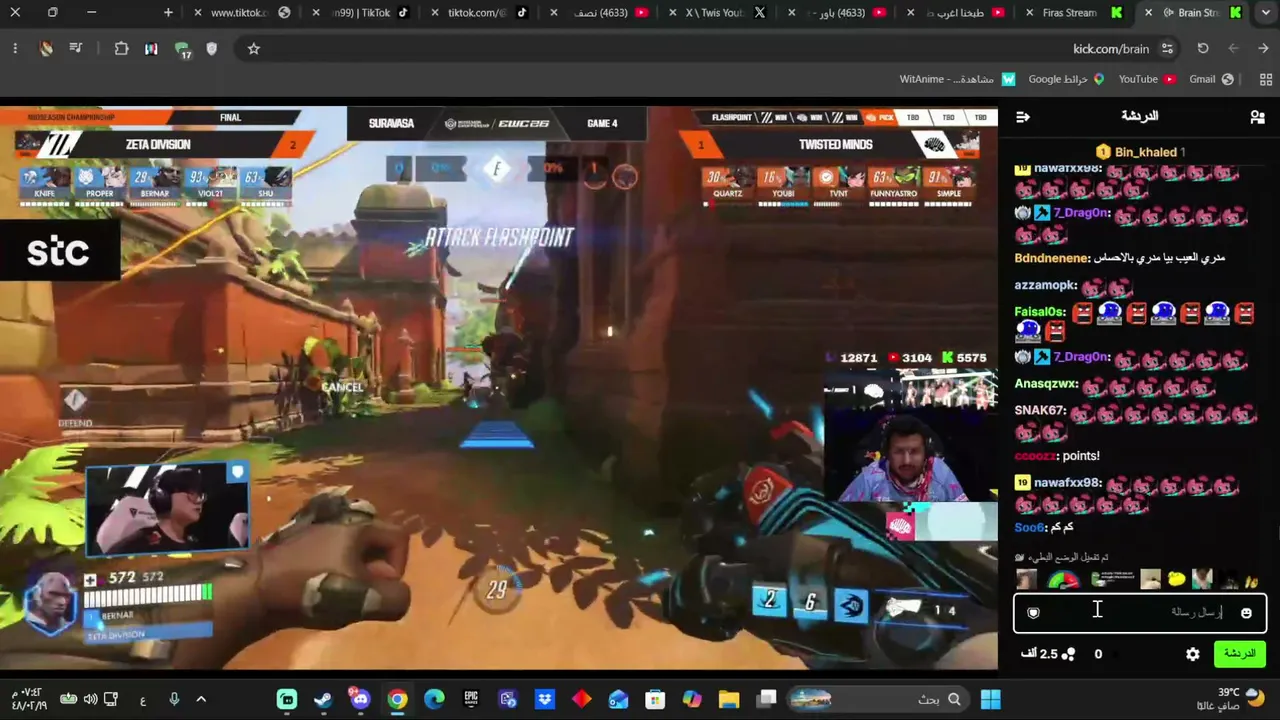1280x720 pixels.
Task: Open volume control in system tray
Action: [91, 699]
